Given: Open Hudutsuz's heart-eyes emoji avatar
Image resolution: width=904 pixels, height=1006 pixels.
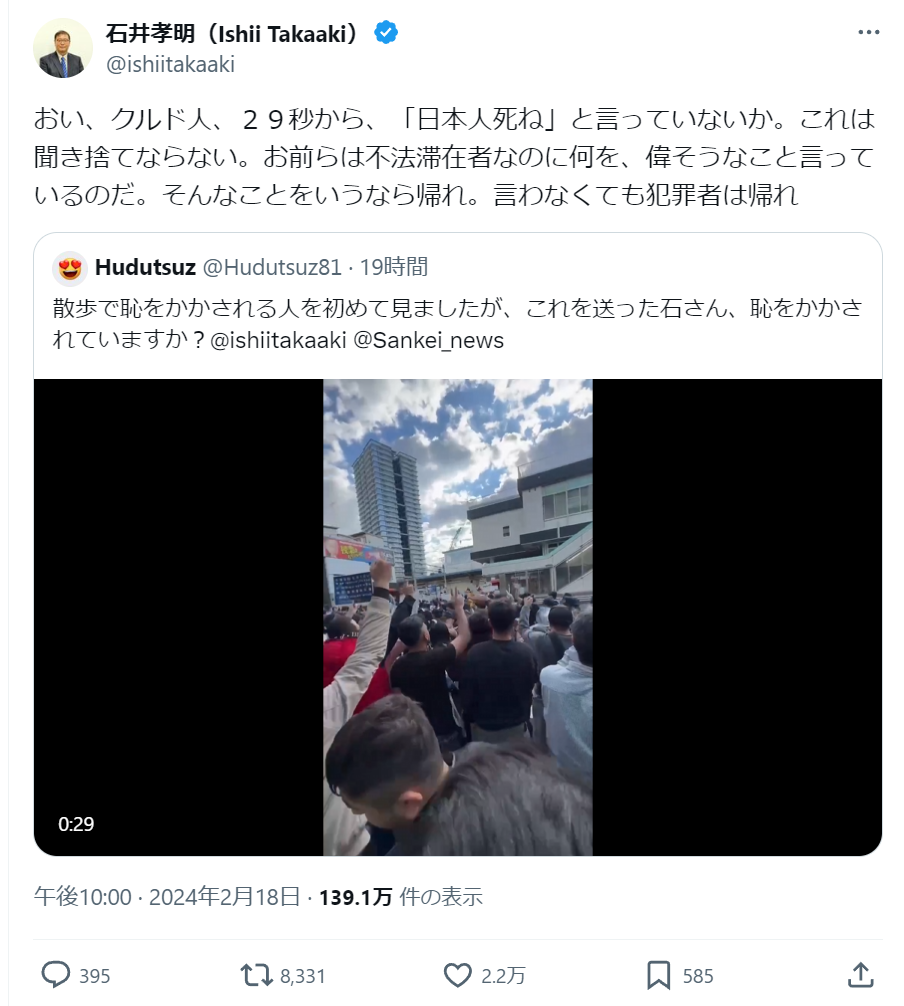Looking at the screenshot, I should point(70,268).
